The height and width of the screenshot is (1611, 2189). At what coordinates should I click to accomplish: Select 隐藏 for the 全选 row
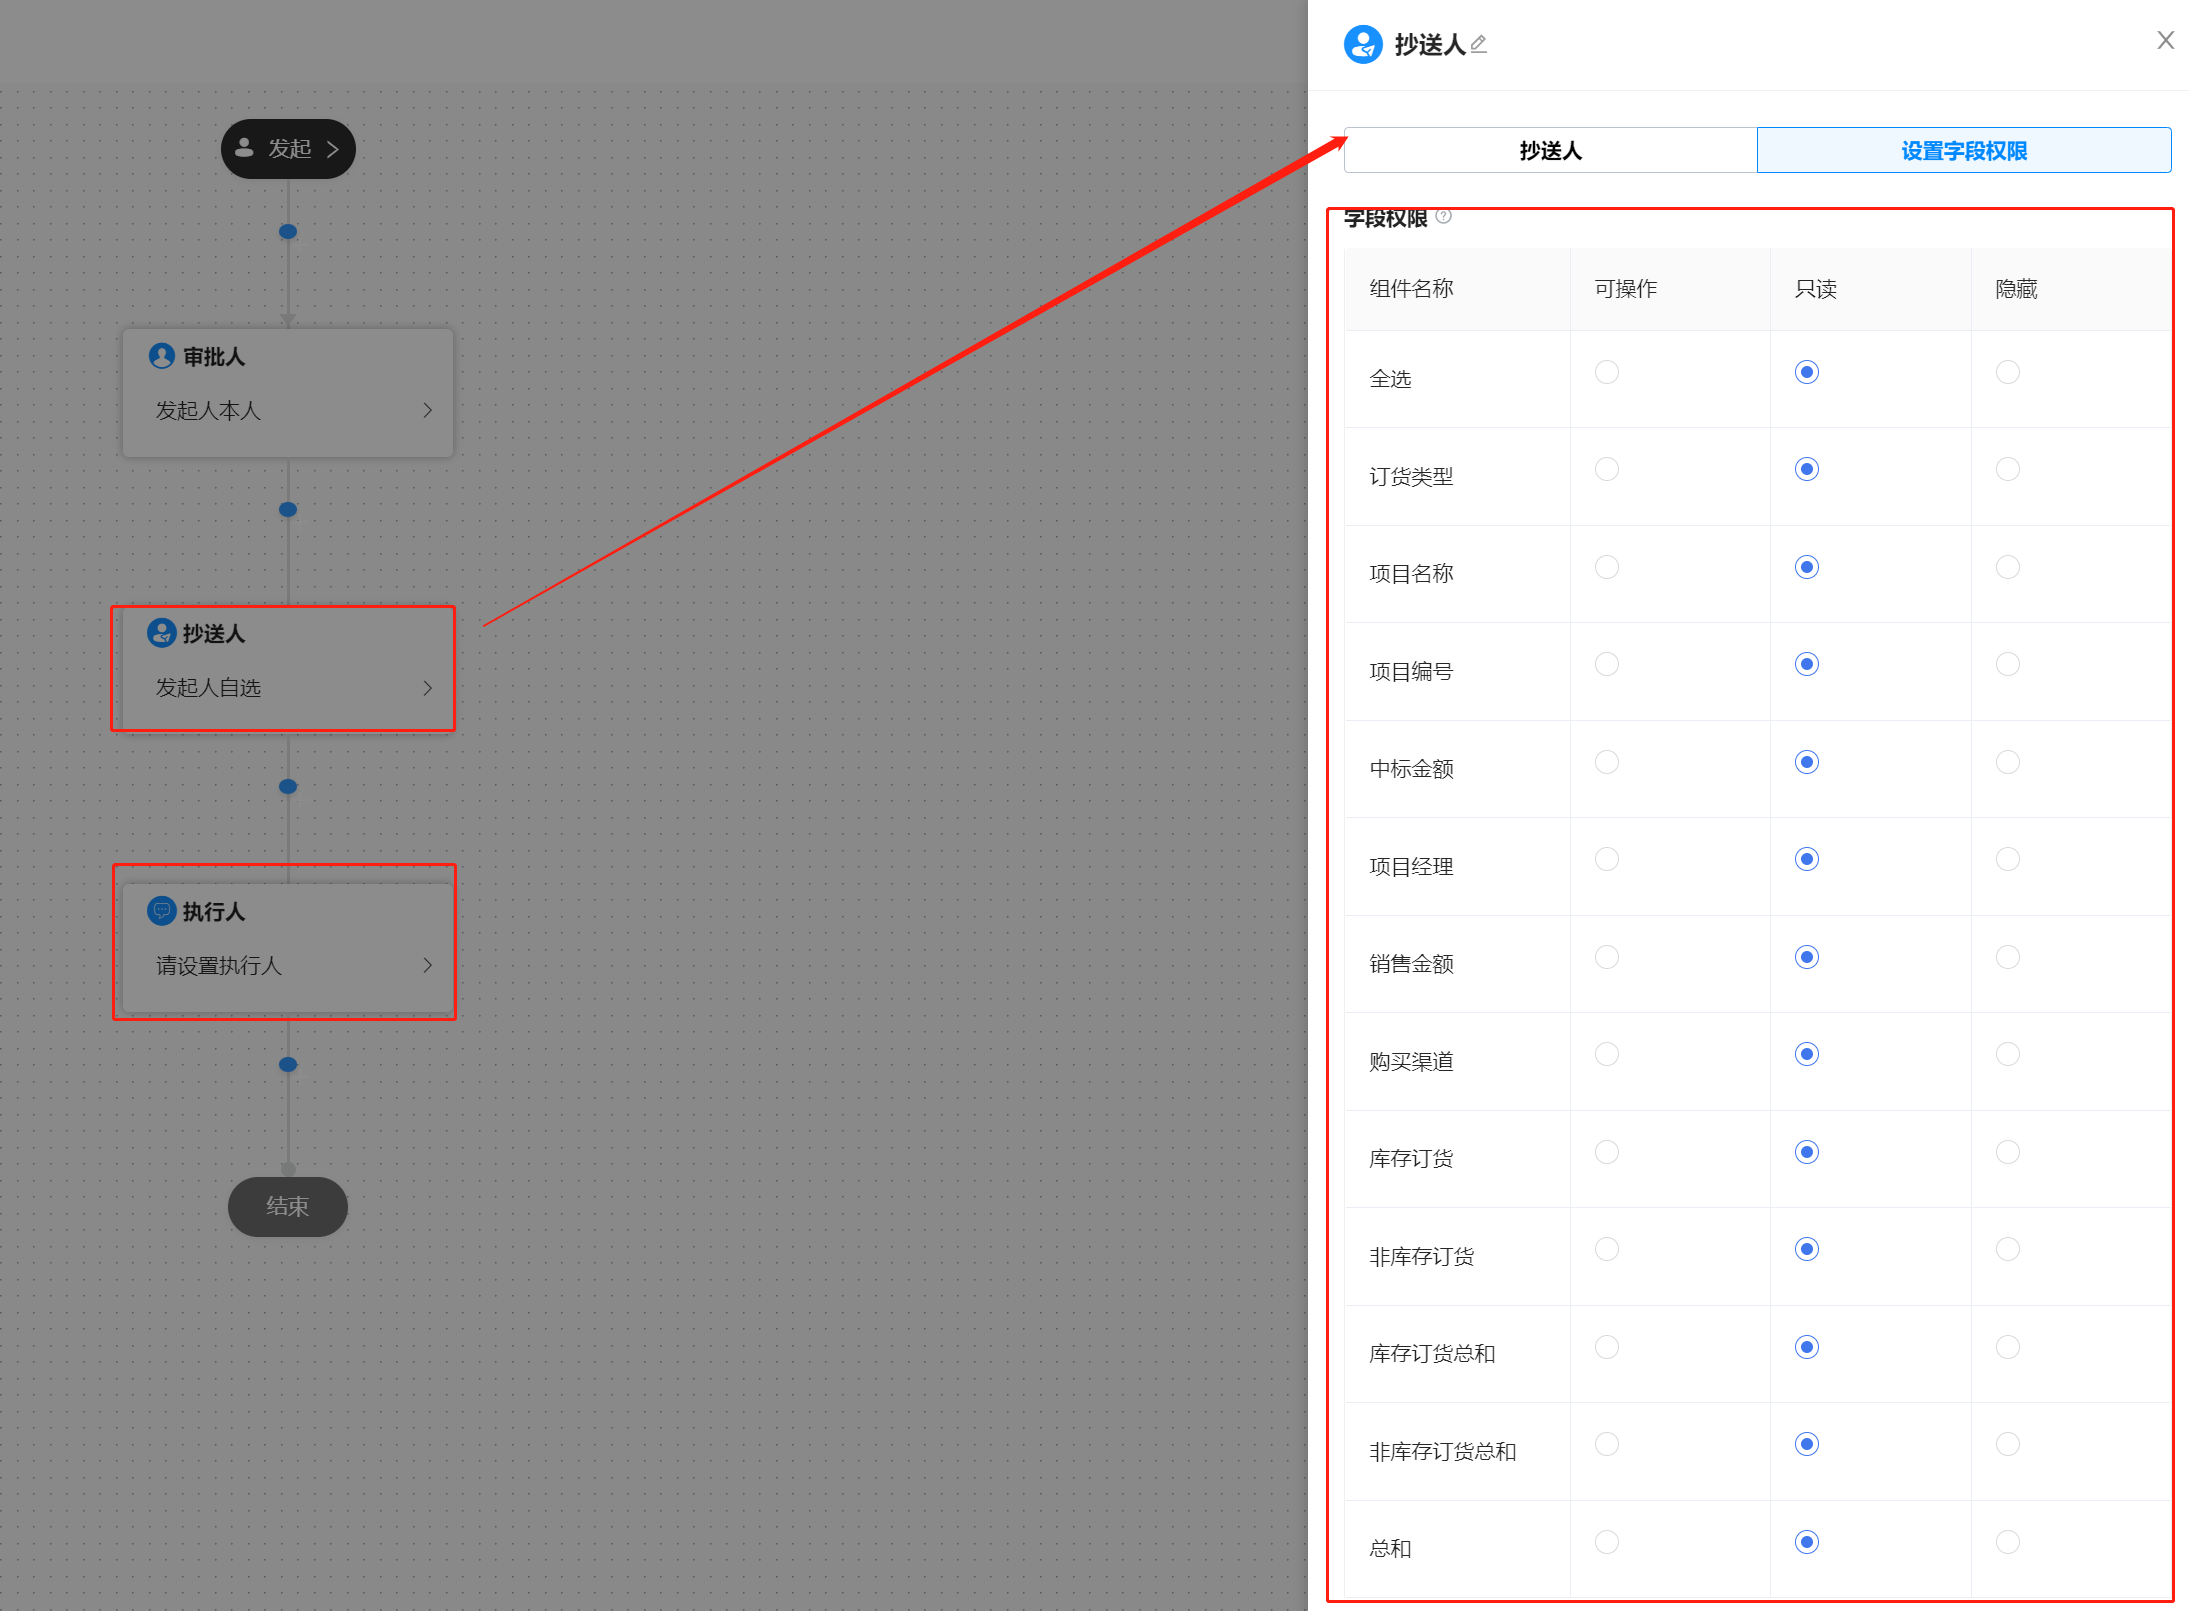(2008, 372)
